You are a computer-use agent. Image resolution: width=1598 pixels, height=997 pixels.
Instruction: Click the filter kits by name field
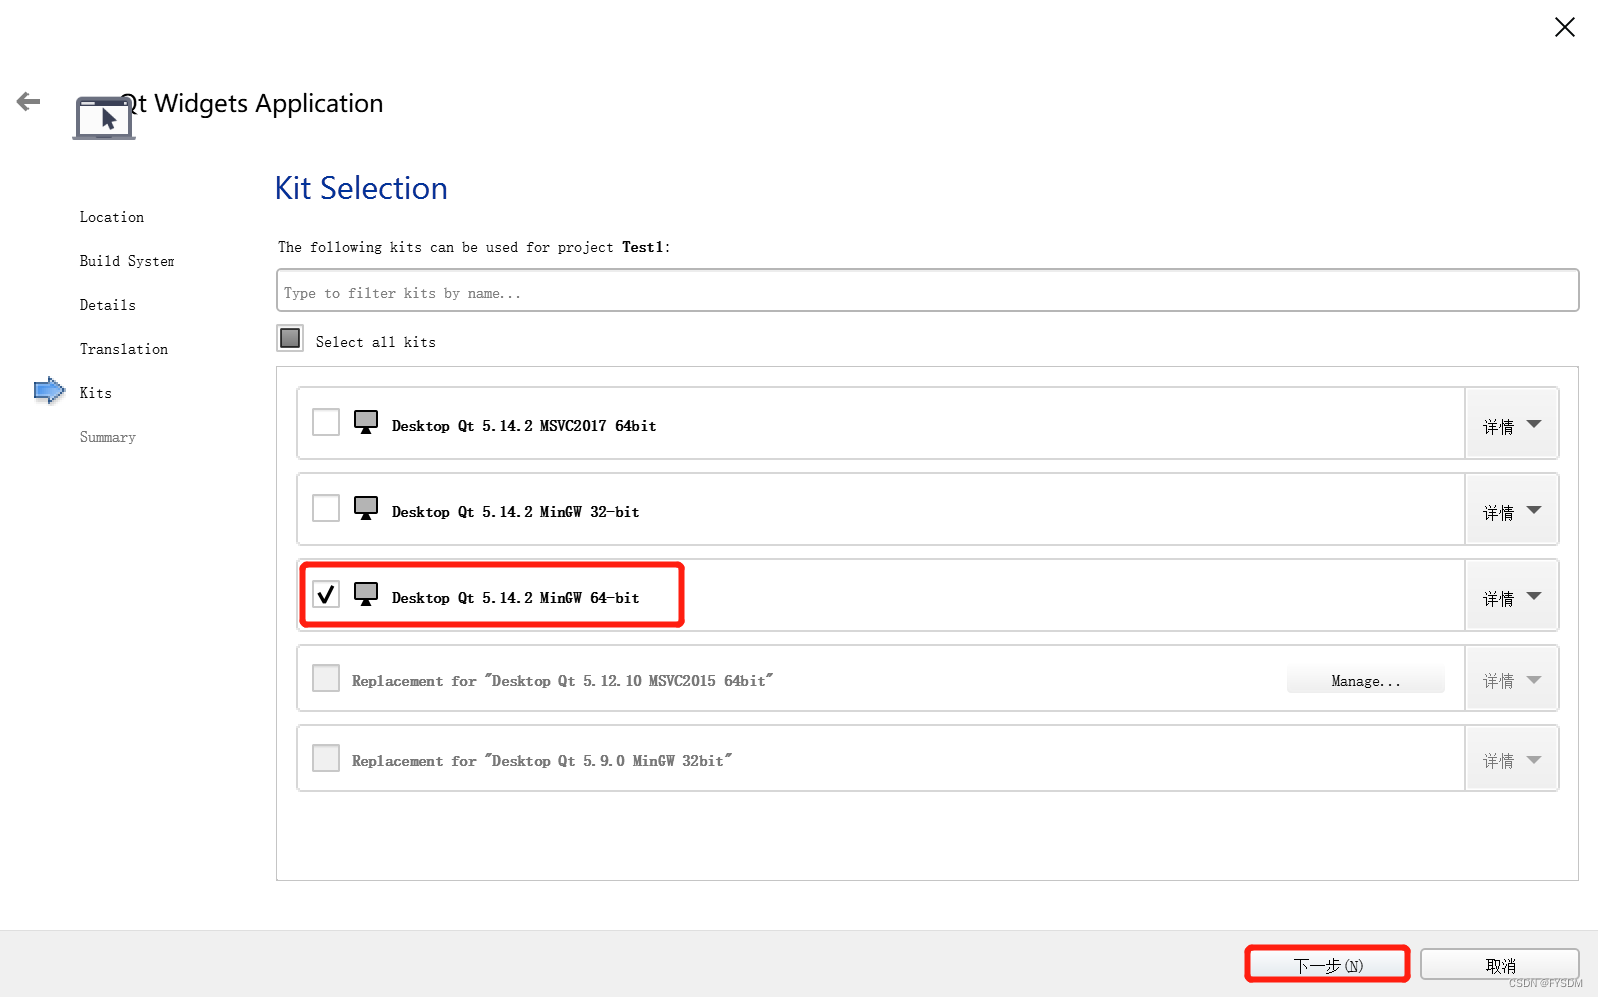tap(927, 291)
